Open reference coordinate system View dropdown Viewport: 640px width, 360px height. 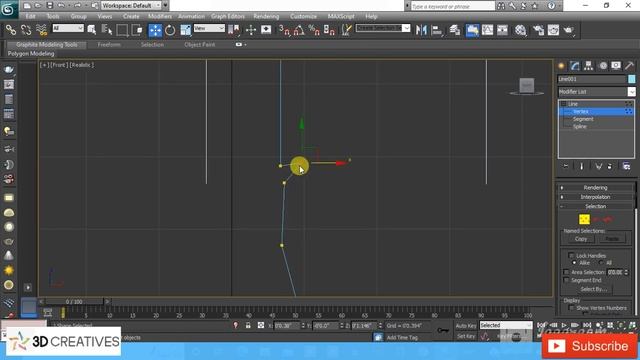click(209, 28)
